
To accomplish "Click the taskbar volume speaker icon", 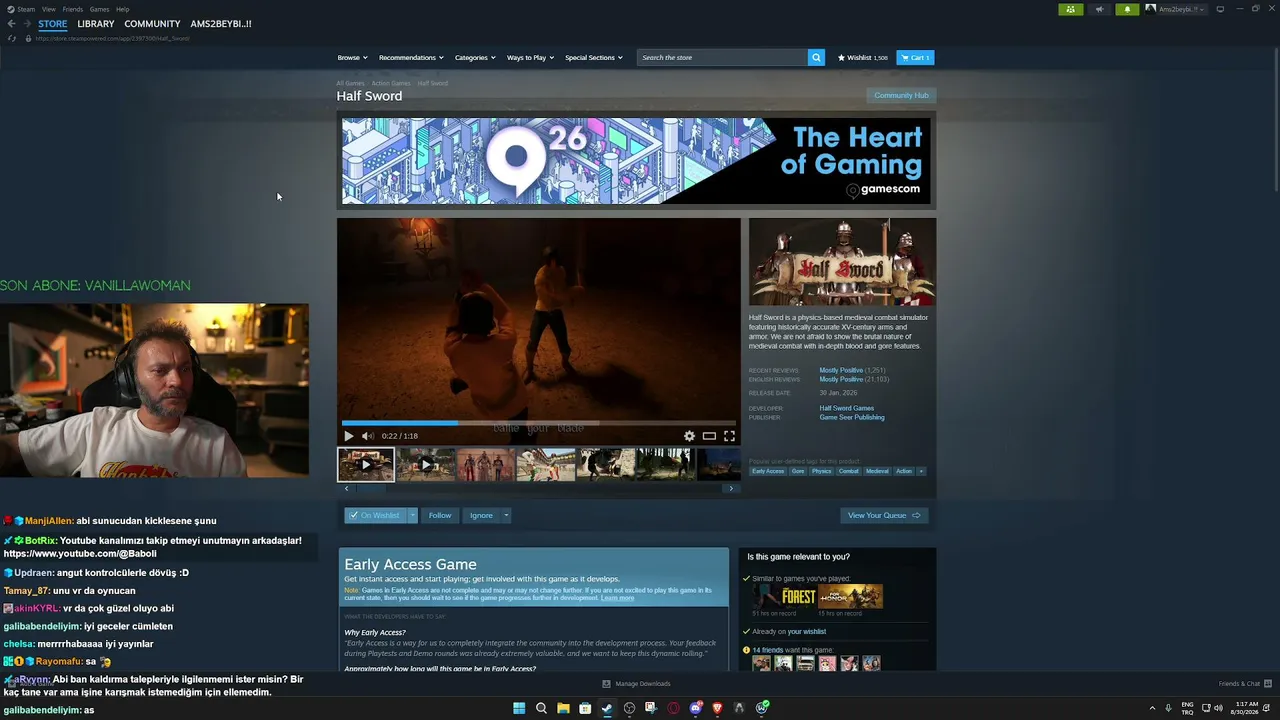I will (1218, 708).
